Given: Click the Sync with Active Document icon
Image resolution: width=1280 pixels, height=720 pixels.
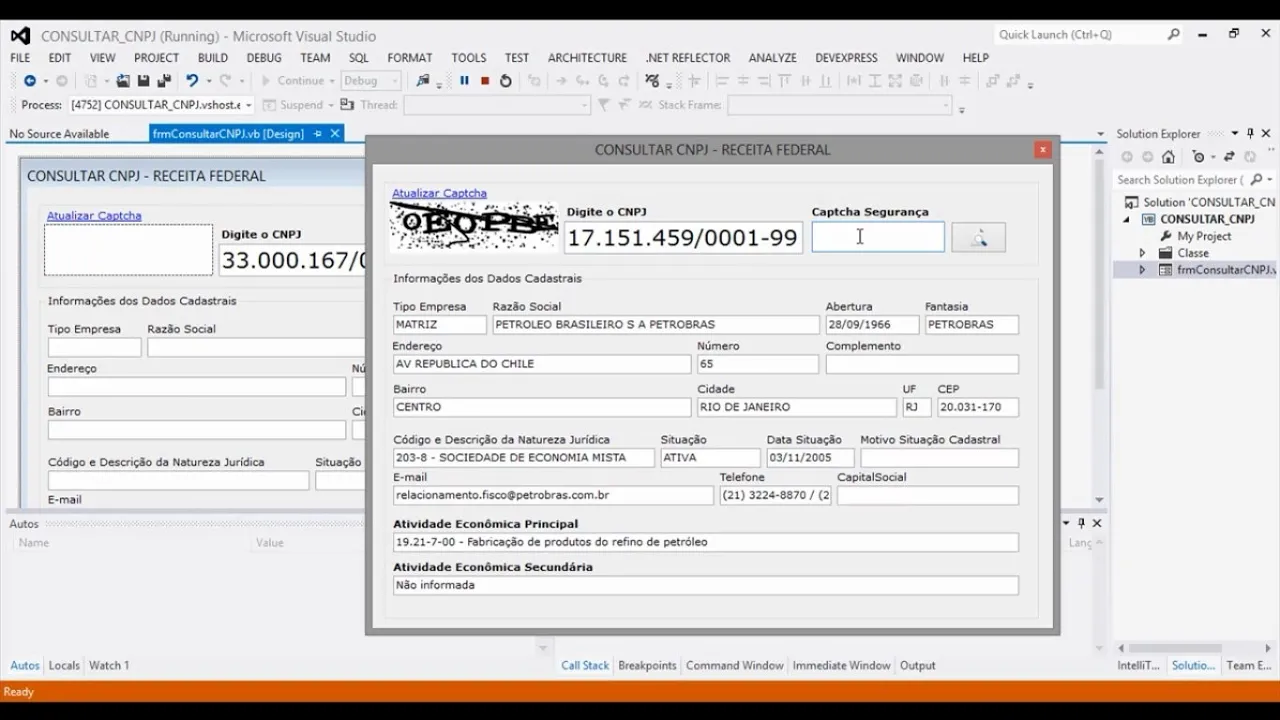Looking at the screenshot, I should click(1229, 157).
